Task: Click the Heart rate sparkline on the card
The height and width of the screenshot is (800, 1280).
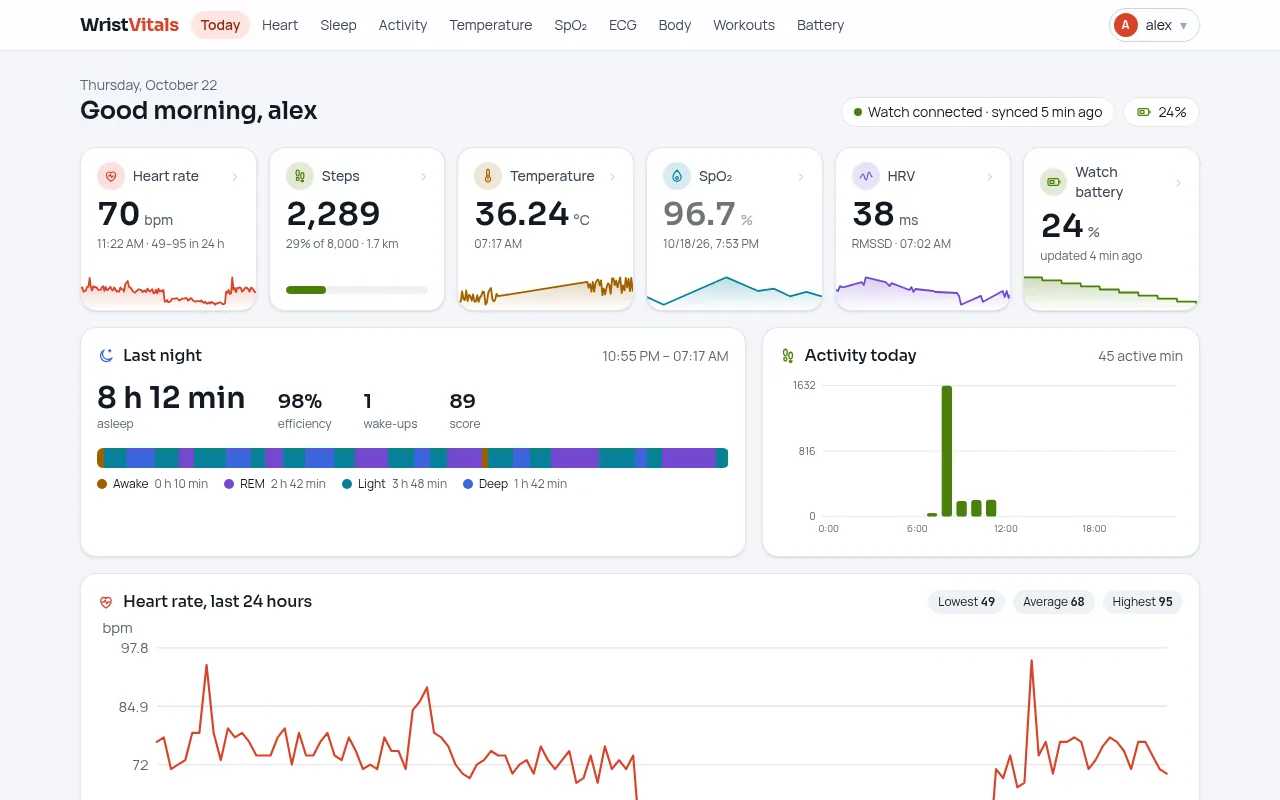Action: [x=169, y=292]
